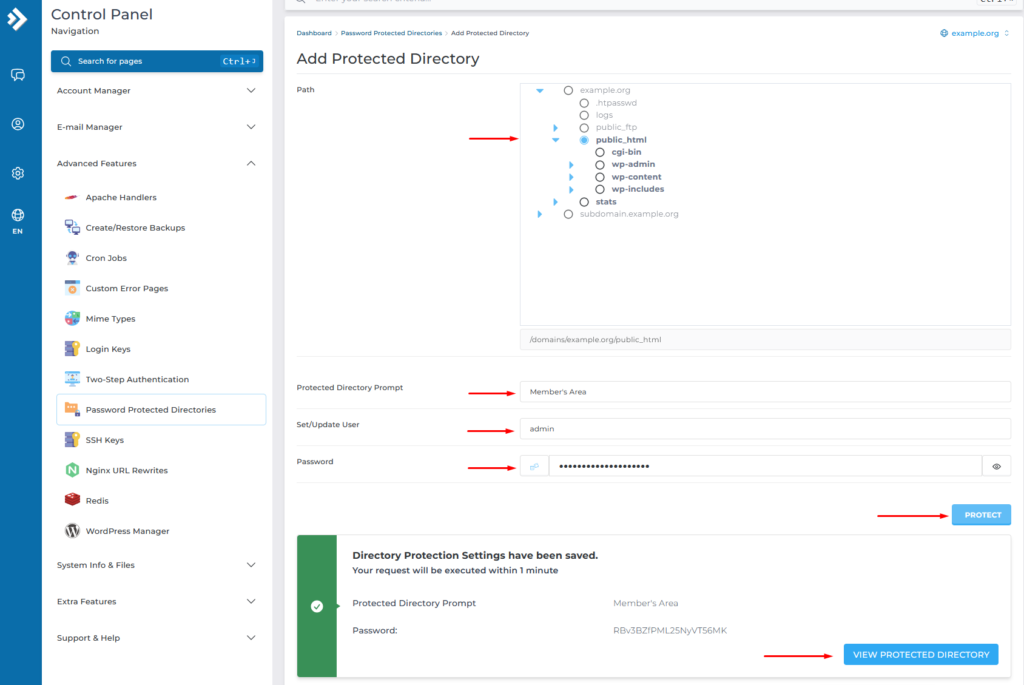This screenshot has width=1024, height=685.
Task: Expand the wp-content tree node
Action: [x=571, y=176]
